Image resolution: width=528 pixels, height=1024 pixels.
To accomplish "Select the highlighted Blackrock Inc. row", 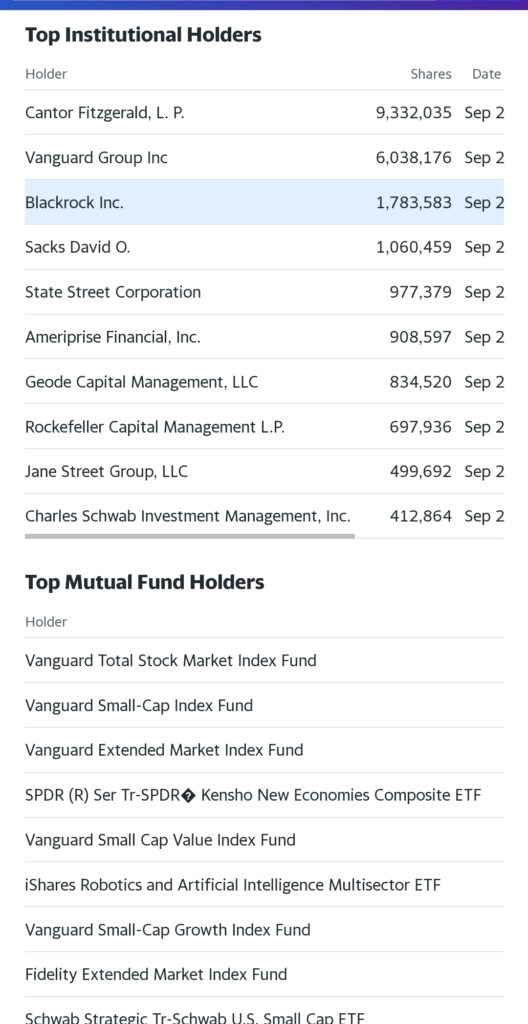I will [264, 202].
